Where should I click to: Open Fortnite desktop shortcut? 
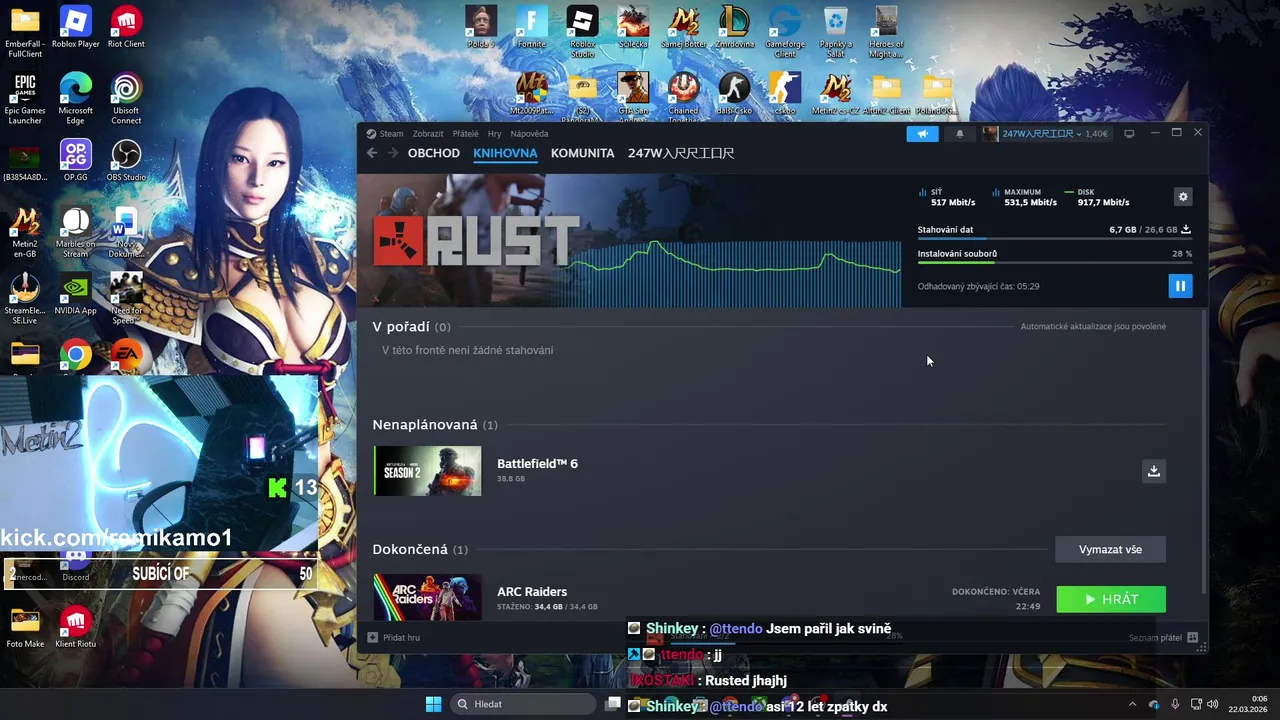tap(532, 28)
